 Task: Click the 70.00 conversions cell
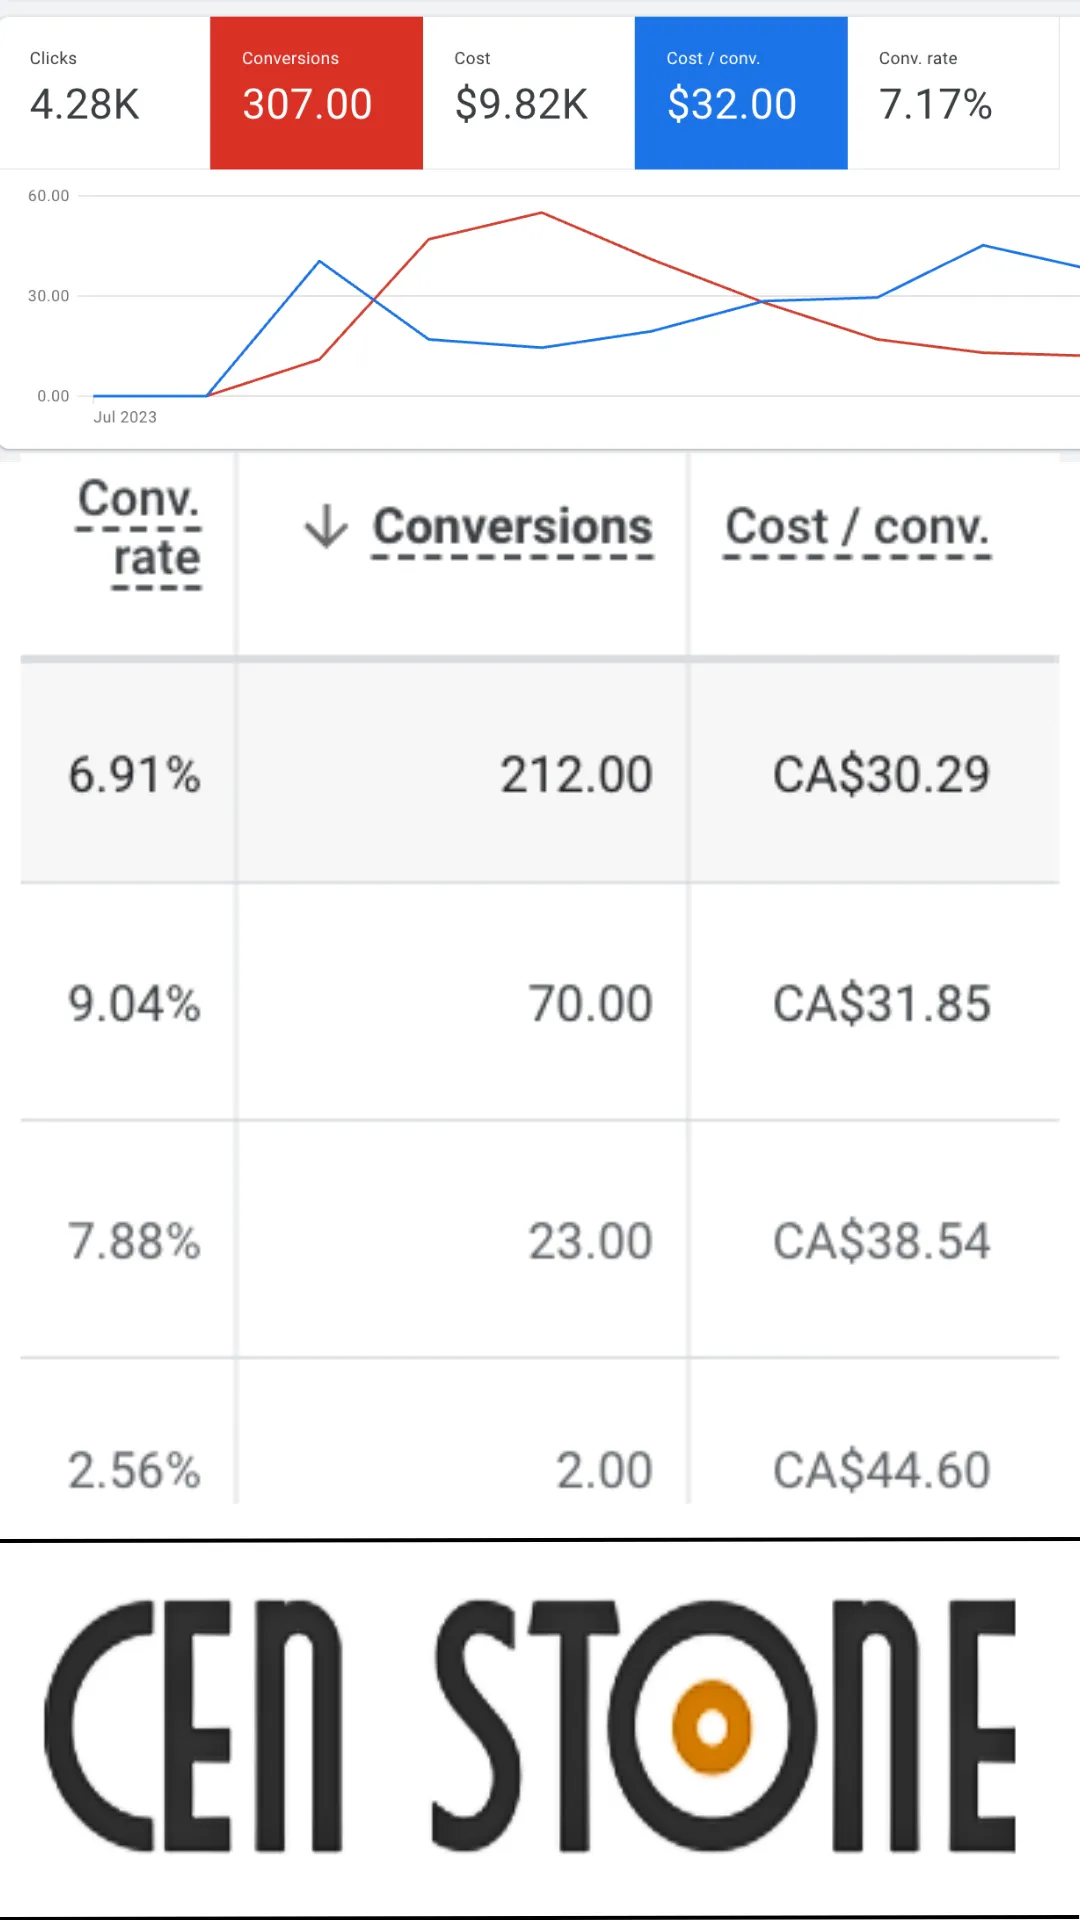(x=590, y=1003)
